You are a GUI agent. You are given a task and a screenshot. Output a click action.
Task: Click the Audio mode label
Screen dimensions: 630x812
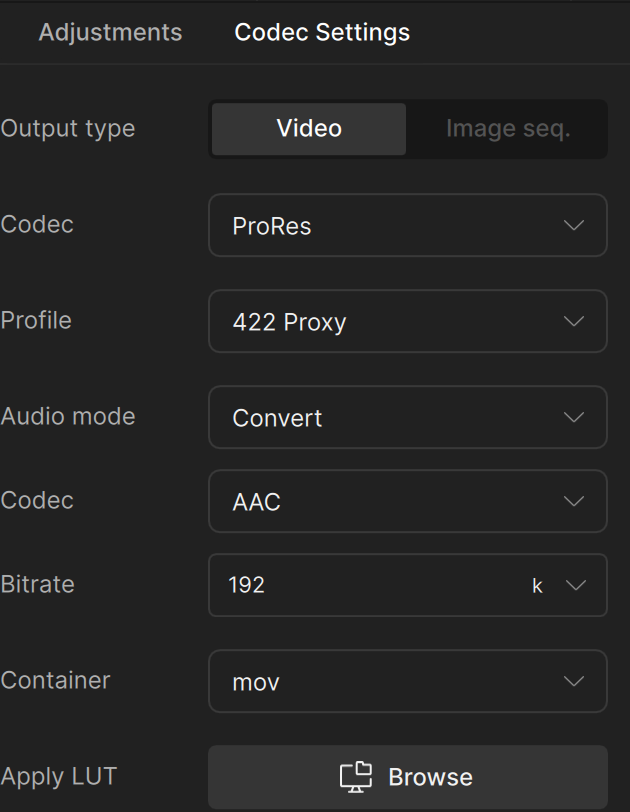click(x=68, y=416)
